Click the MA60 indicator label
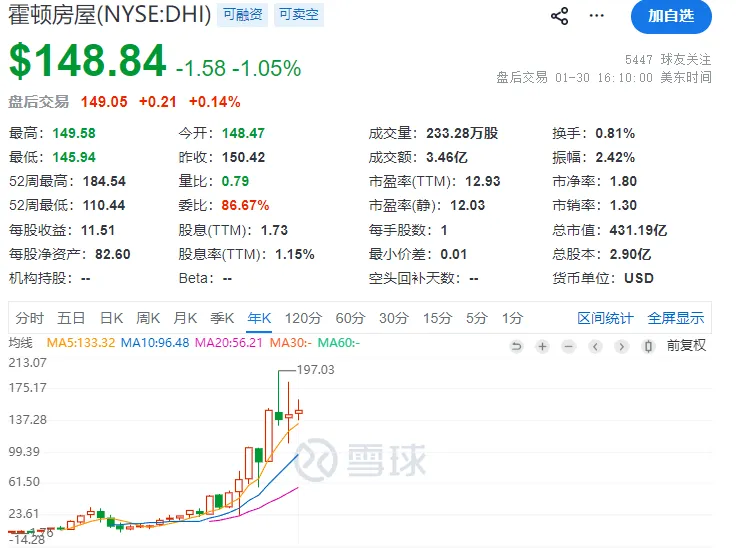This screenshot has height=548, width=746. 339,342
